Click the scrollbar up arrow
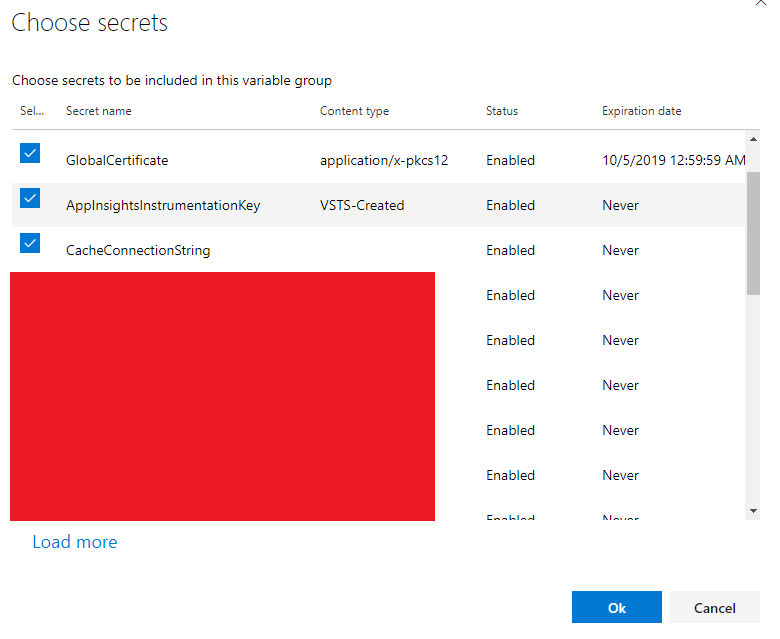The width and height of the screenshot is (780, 639). pos(753,139)
